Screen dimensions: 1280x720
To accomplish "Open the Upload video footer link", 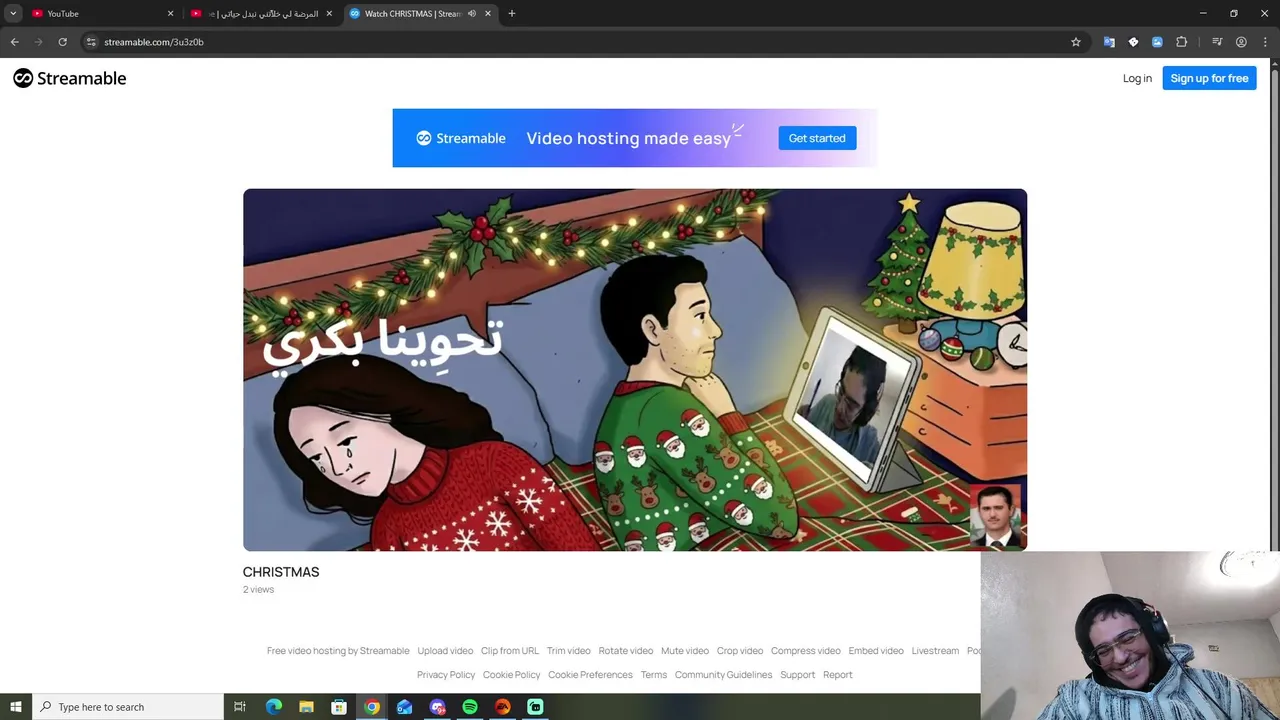I will pyautogui.click(x=445, y=651).
